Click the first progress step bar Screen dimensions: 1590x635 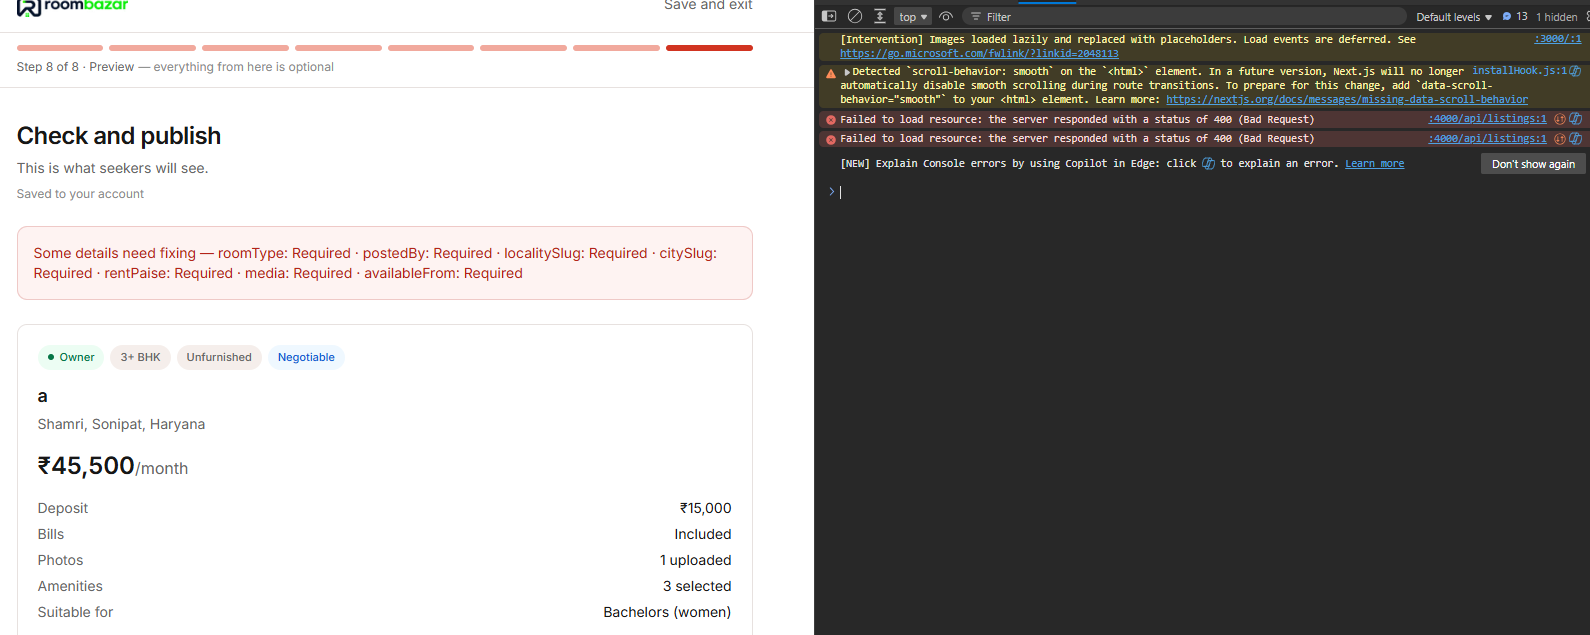(60, 48)
